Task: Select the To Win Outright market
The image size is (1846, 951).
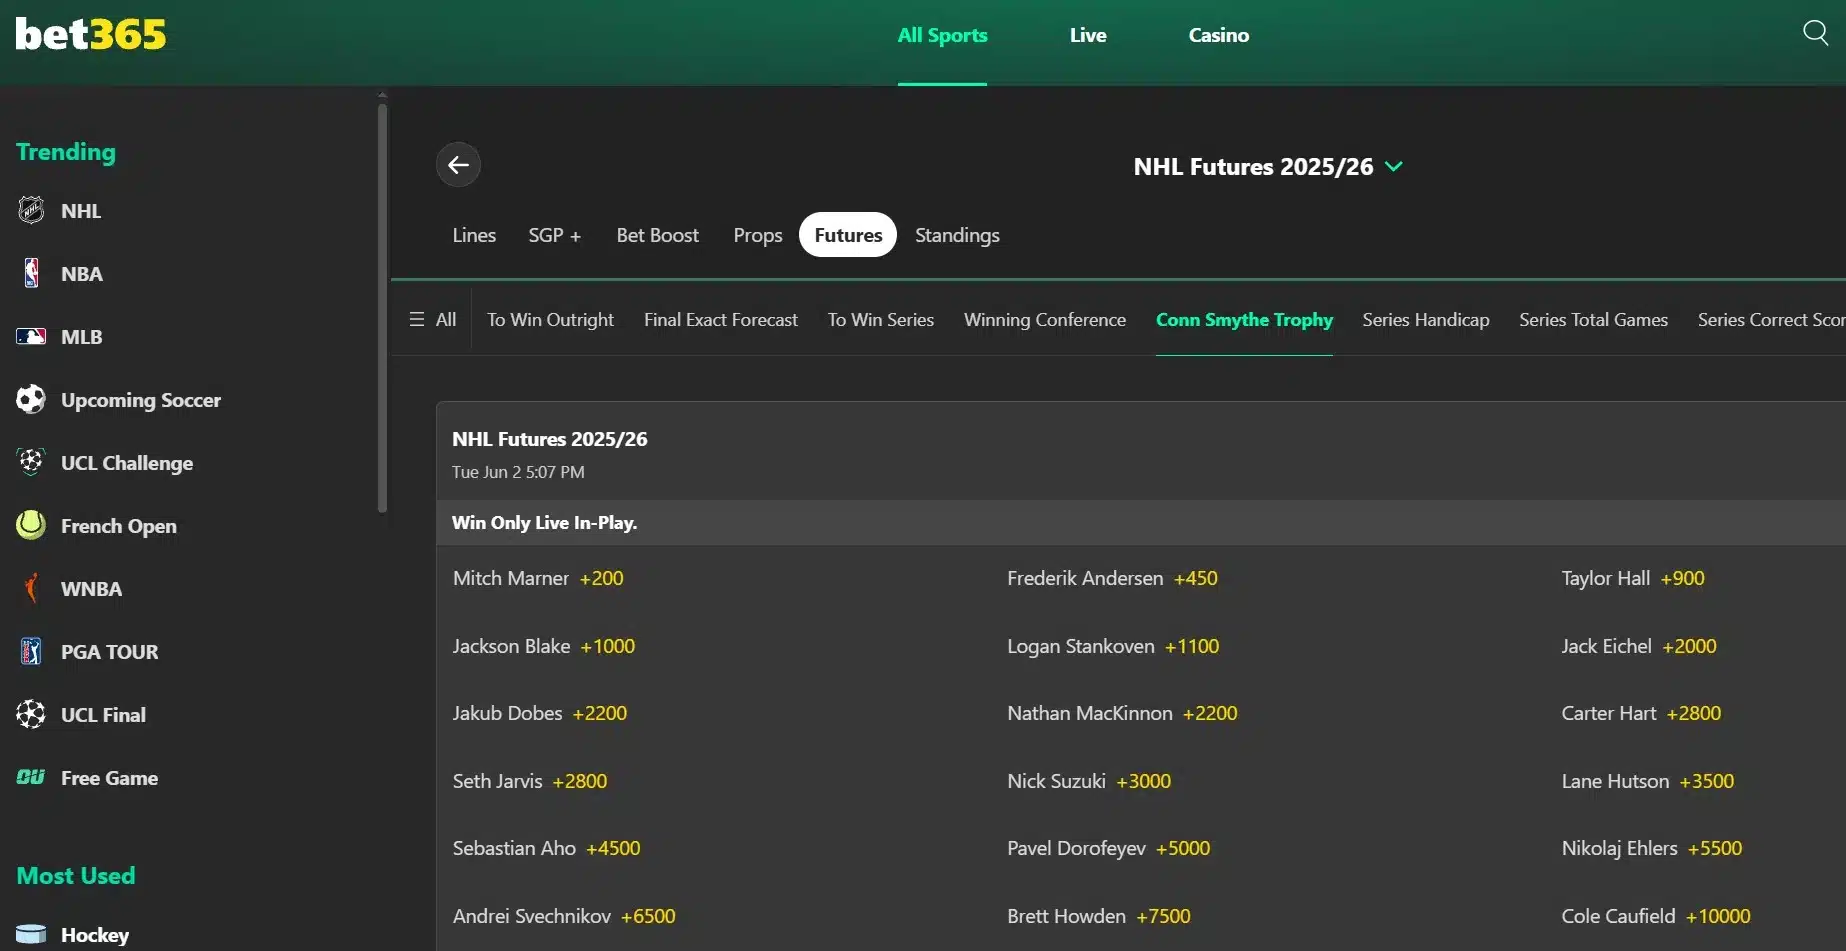Action: click(550, 319)
